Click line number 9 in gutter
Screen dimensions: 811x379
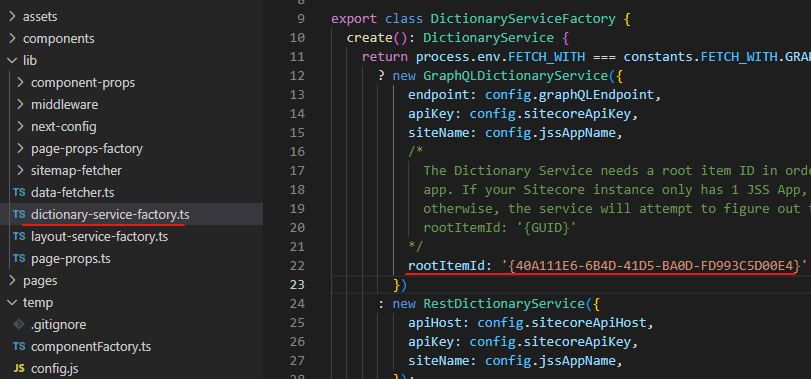(301, 20)
